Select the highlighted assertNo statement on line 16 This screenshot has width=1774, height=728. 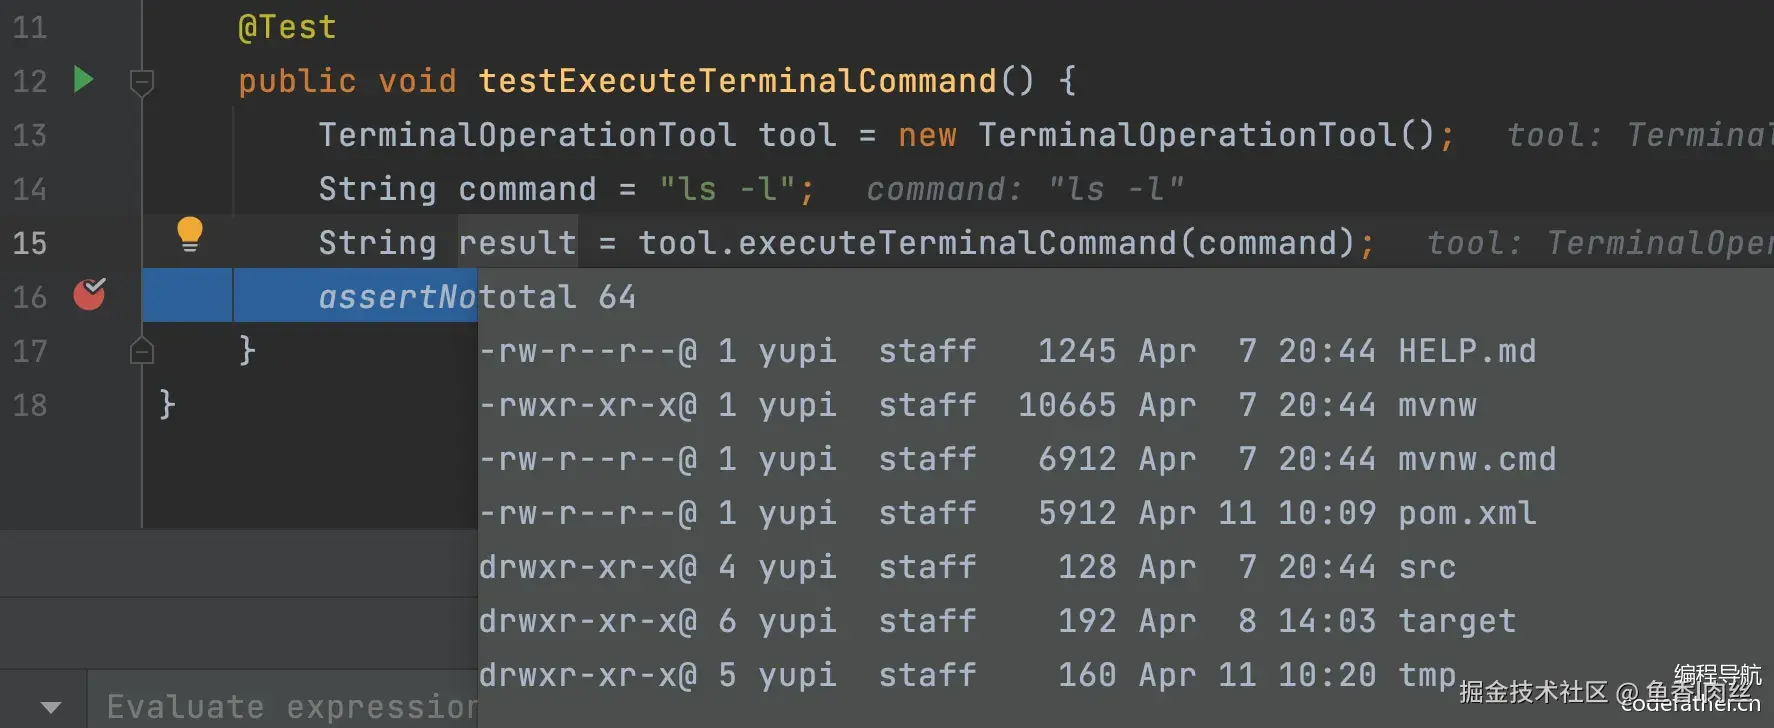397,297
